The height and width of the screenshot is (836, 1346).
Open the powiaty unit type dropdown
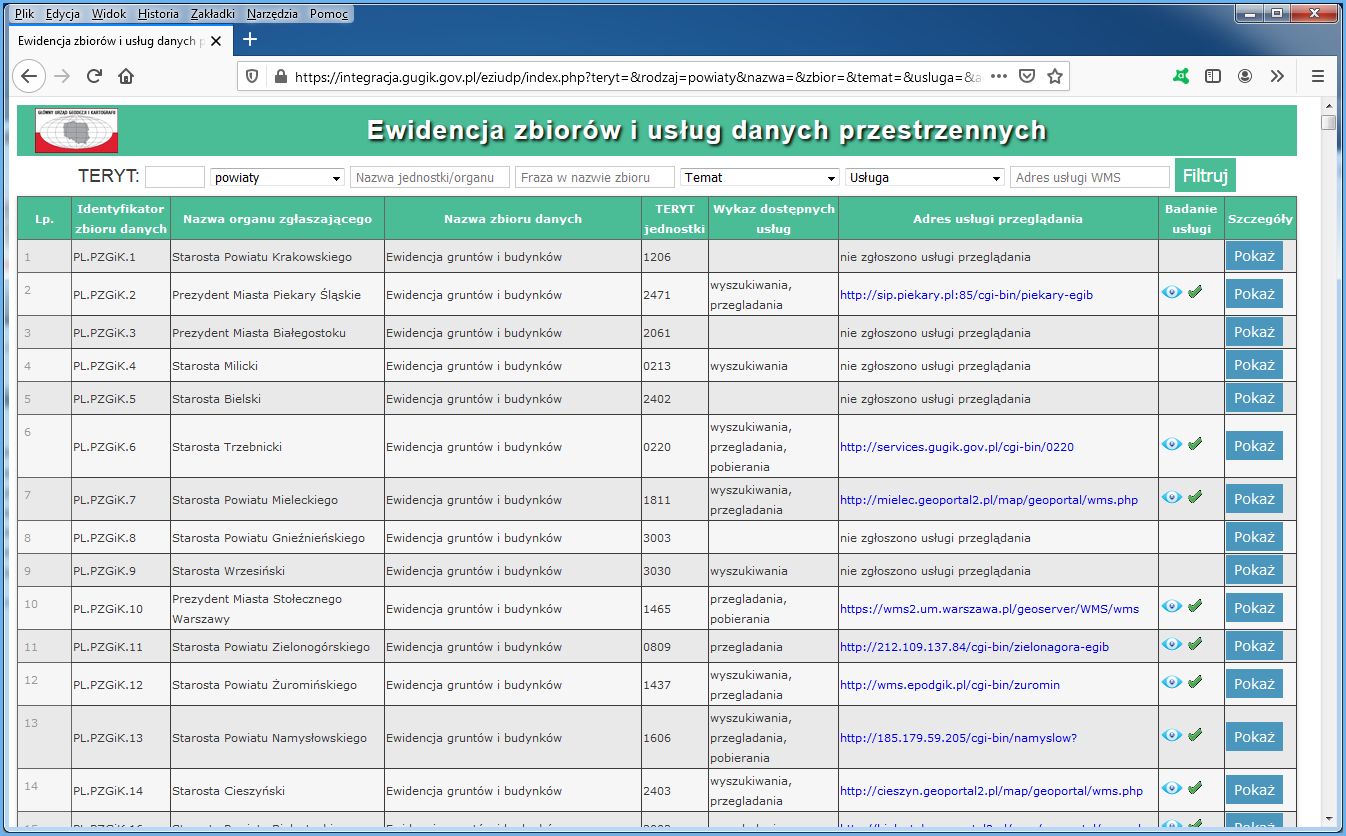pyautogui.click(x=277, y=177)
